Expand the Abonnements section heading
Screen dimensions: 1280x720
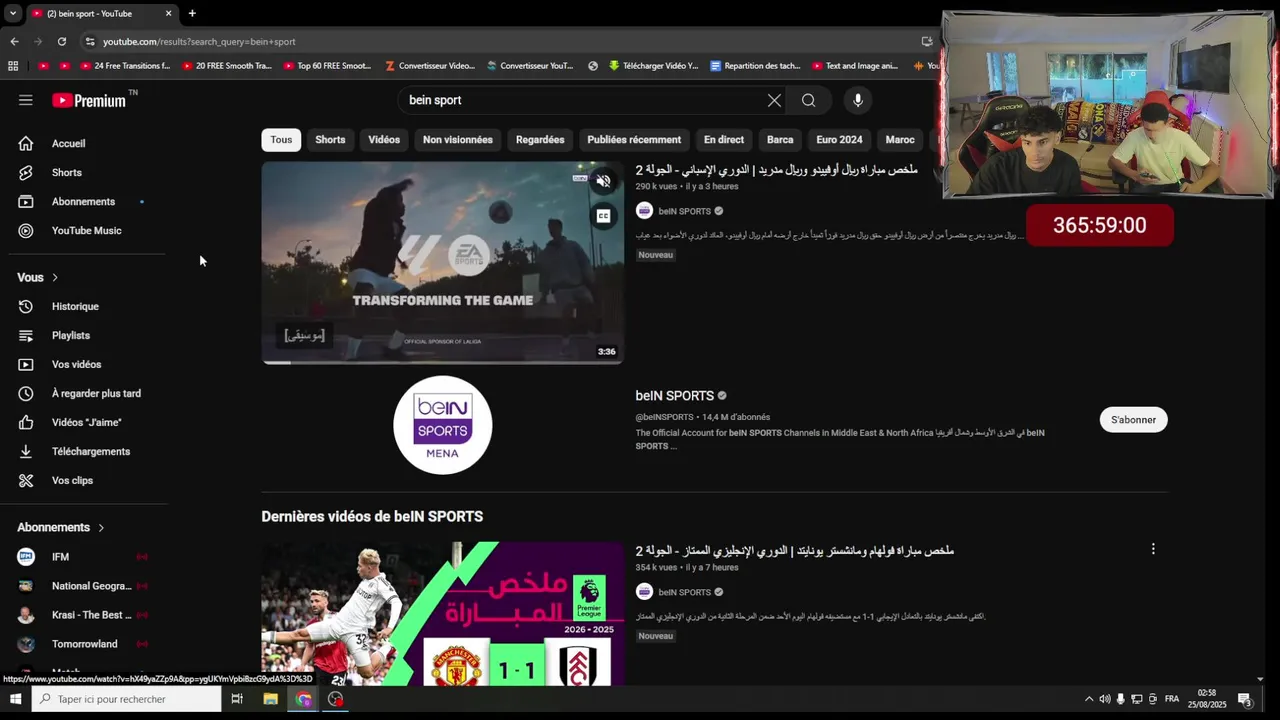[61, 527]
